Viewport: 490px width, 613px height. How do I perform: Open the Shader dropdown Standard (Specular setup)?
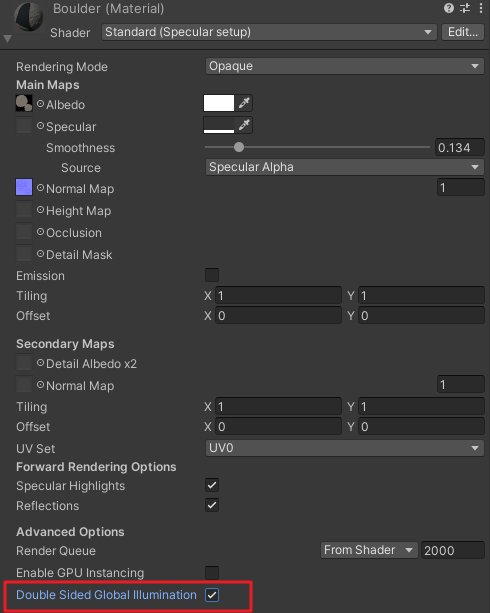tap(269, 32)
